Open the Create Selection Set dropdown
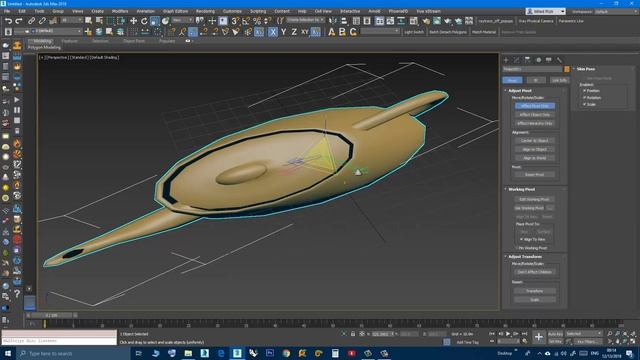The height and width of the screenshot is (360, 640). pos(305,20)
